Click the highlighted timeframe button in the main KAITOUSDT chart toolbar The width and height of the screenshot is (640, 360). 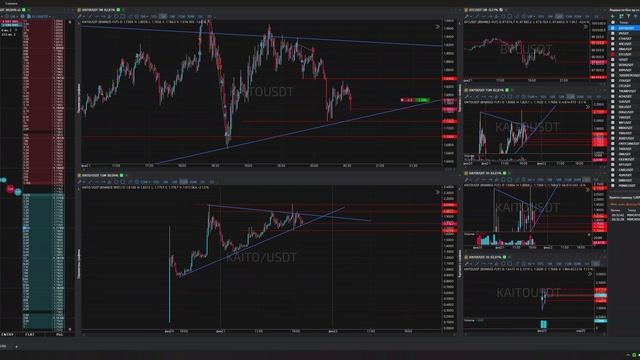(x=163, y=17)
